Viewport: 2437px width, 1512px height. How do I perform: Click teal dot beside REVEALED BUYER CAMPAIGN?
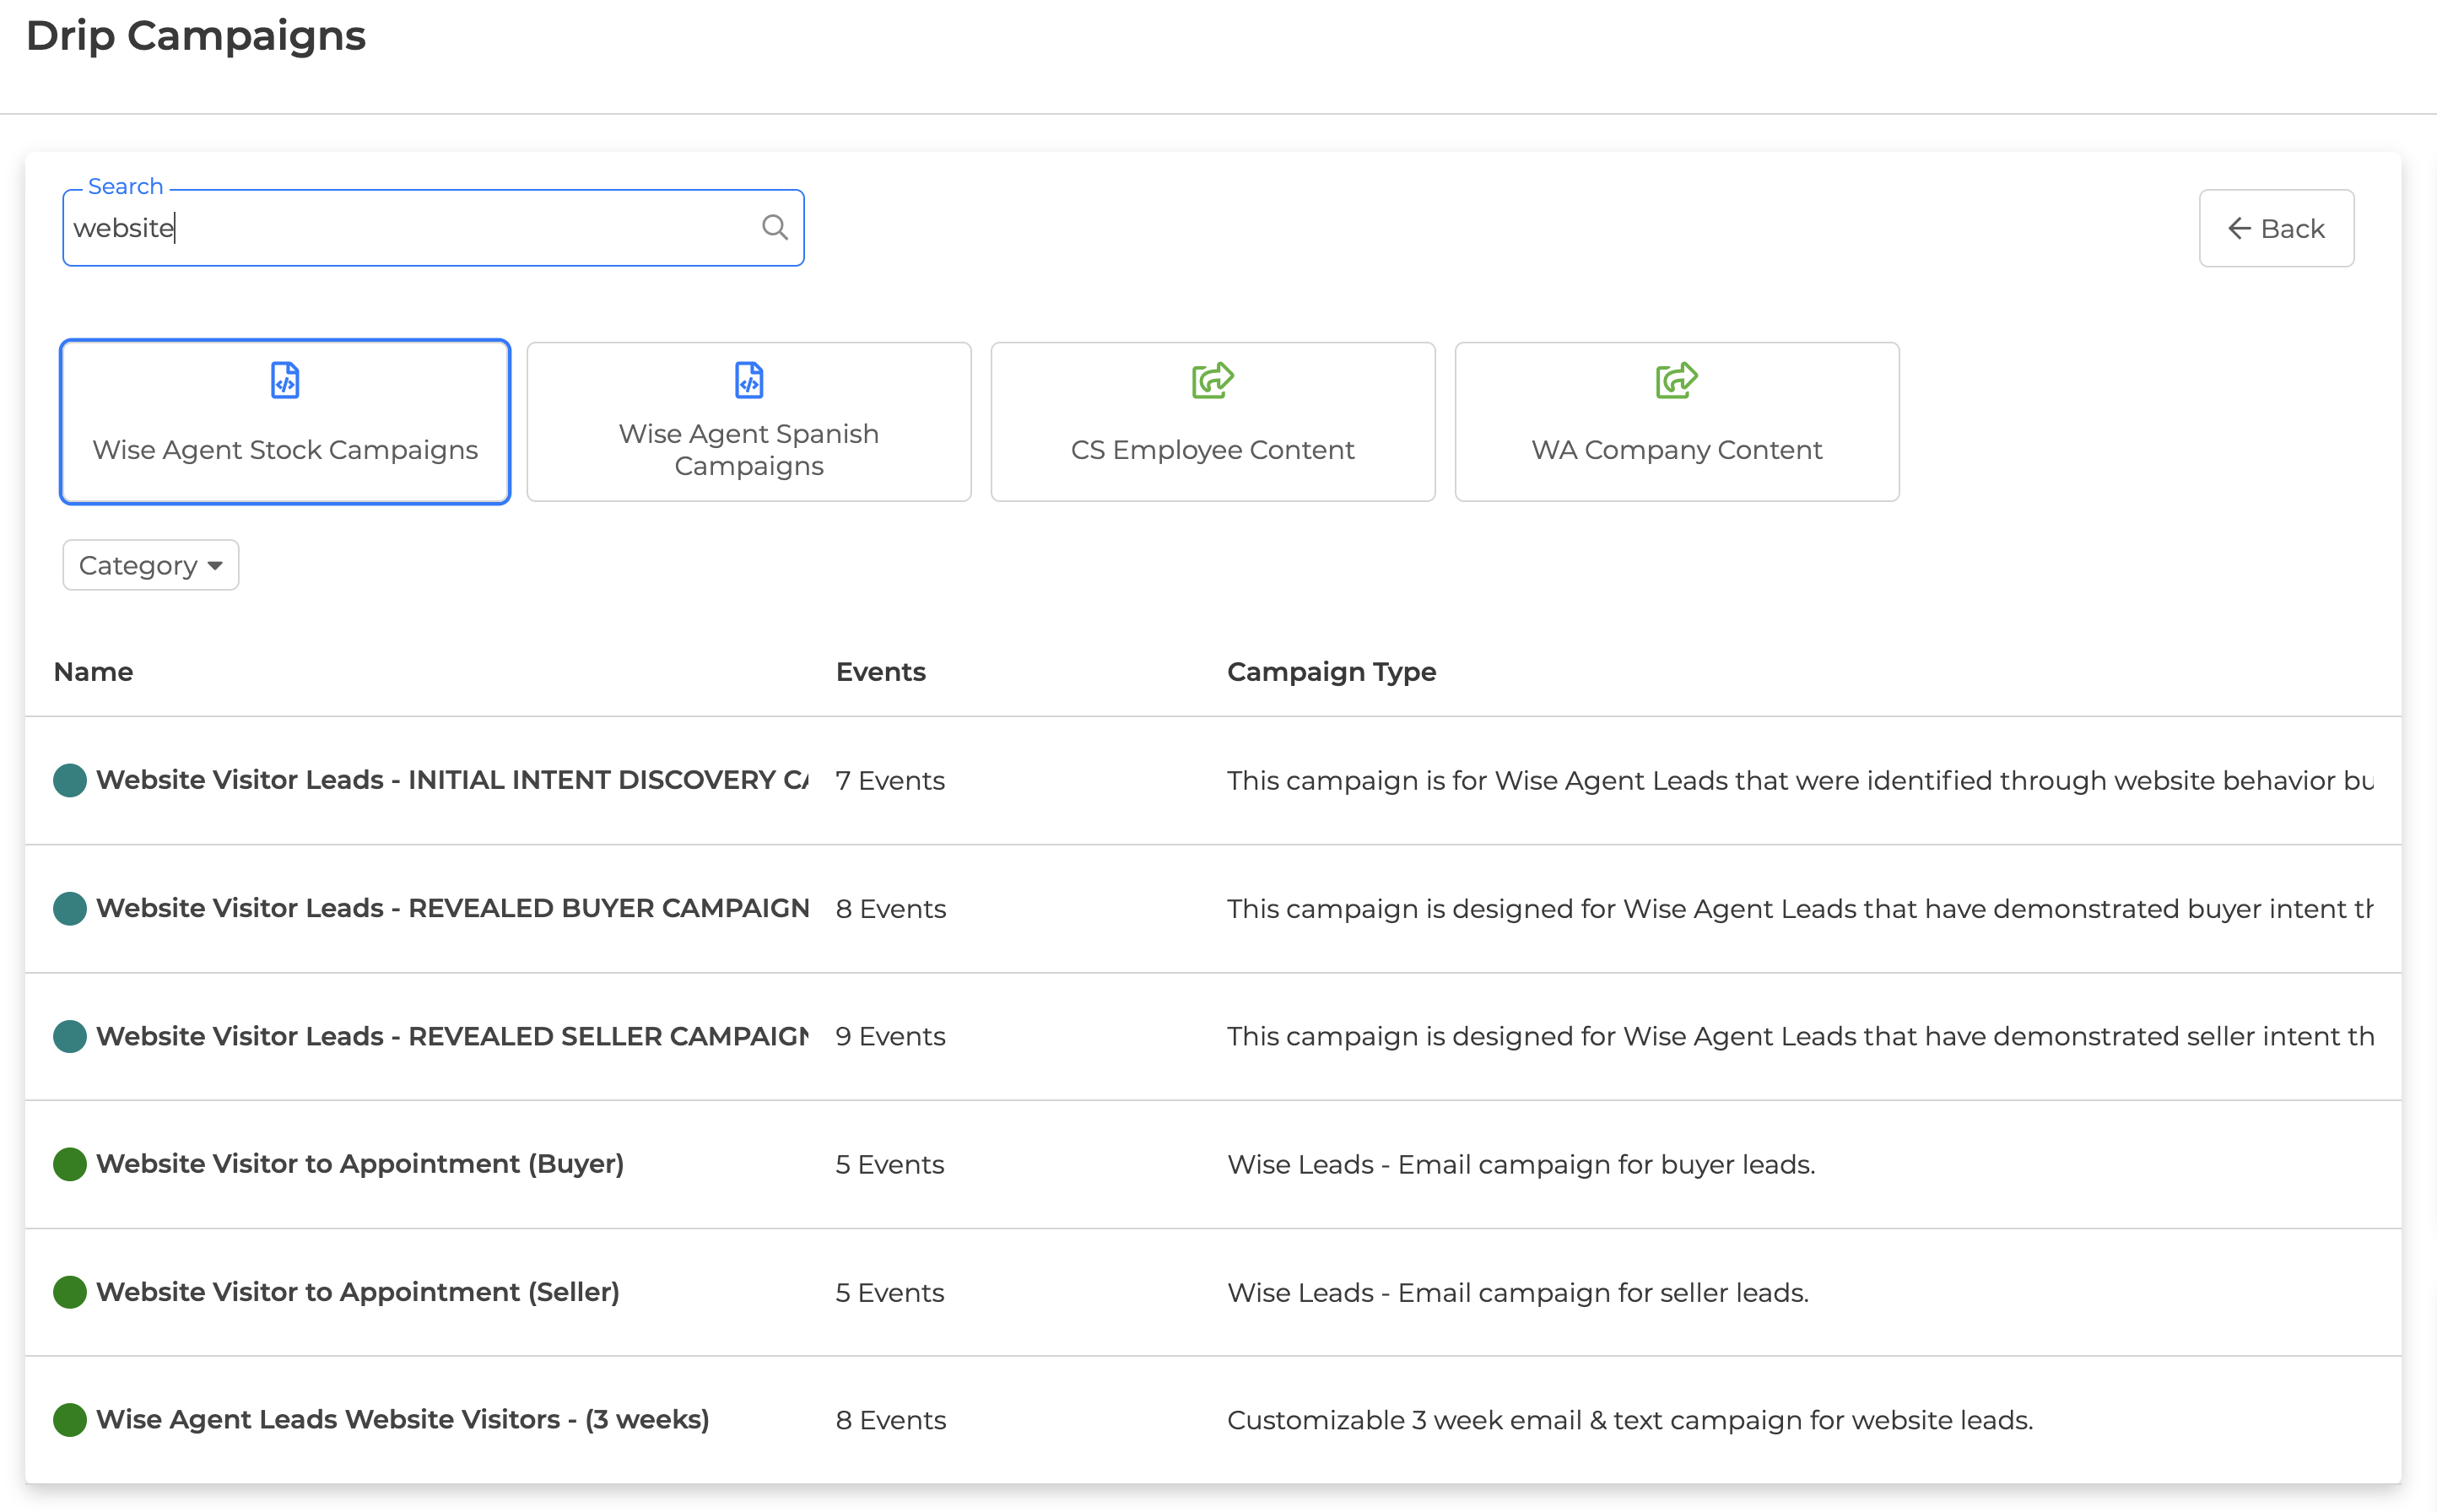pyautogui.click(x=70, y=908)
